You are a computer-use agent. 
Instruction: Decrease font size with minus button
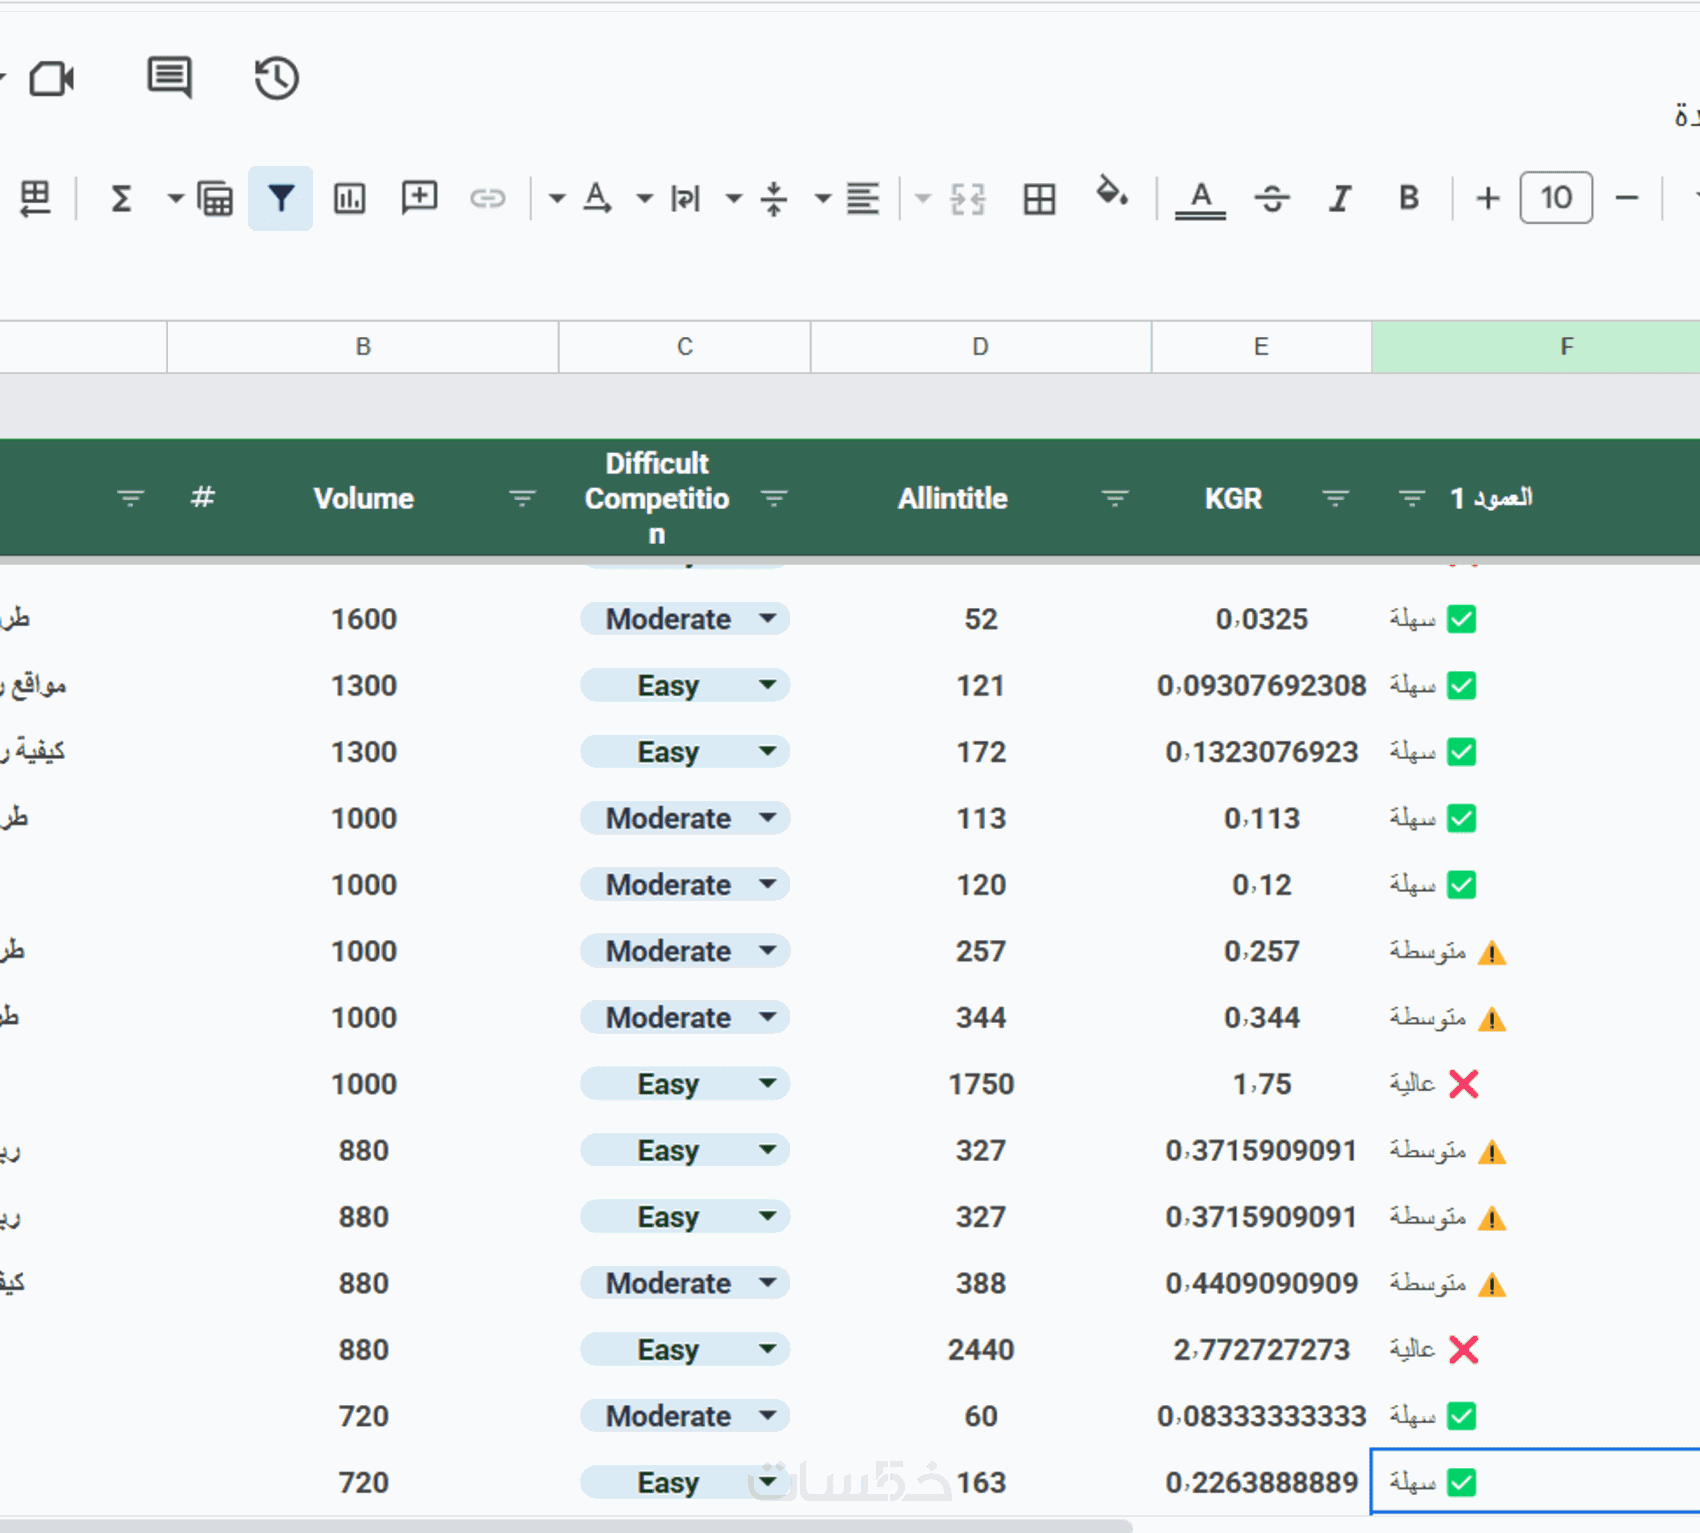coord(1626,198)
